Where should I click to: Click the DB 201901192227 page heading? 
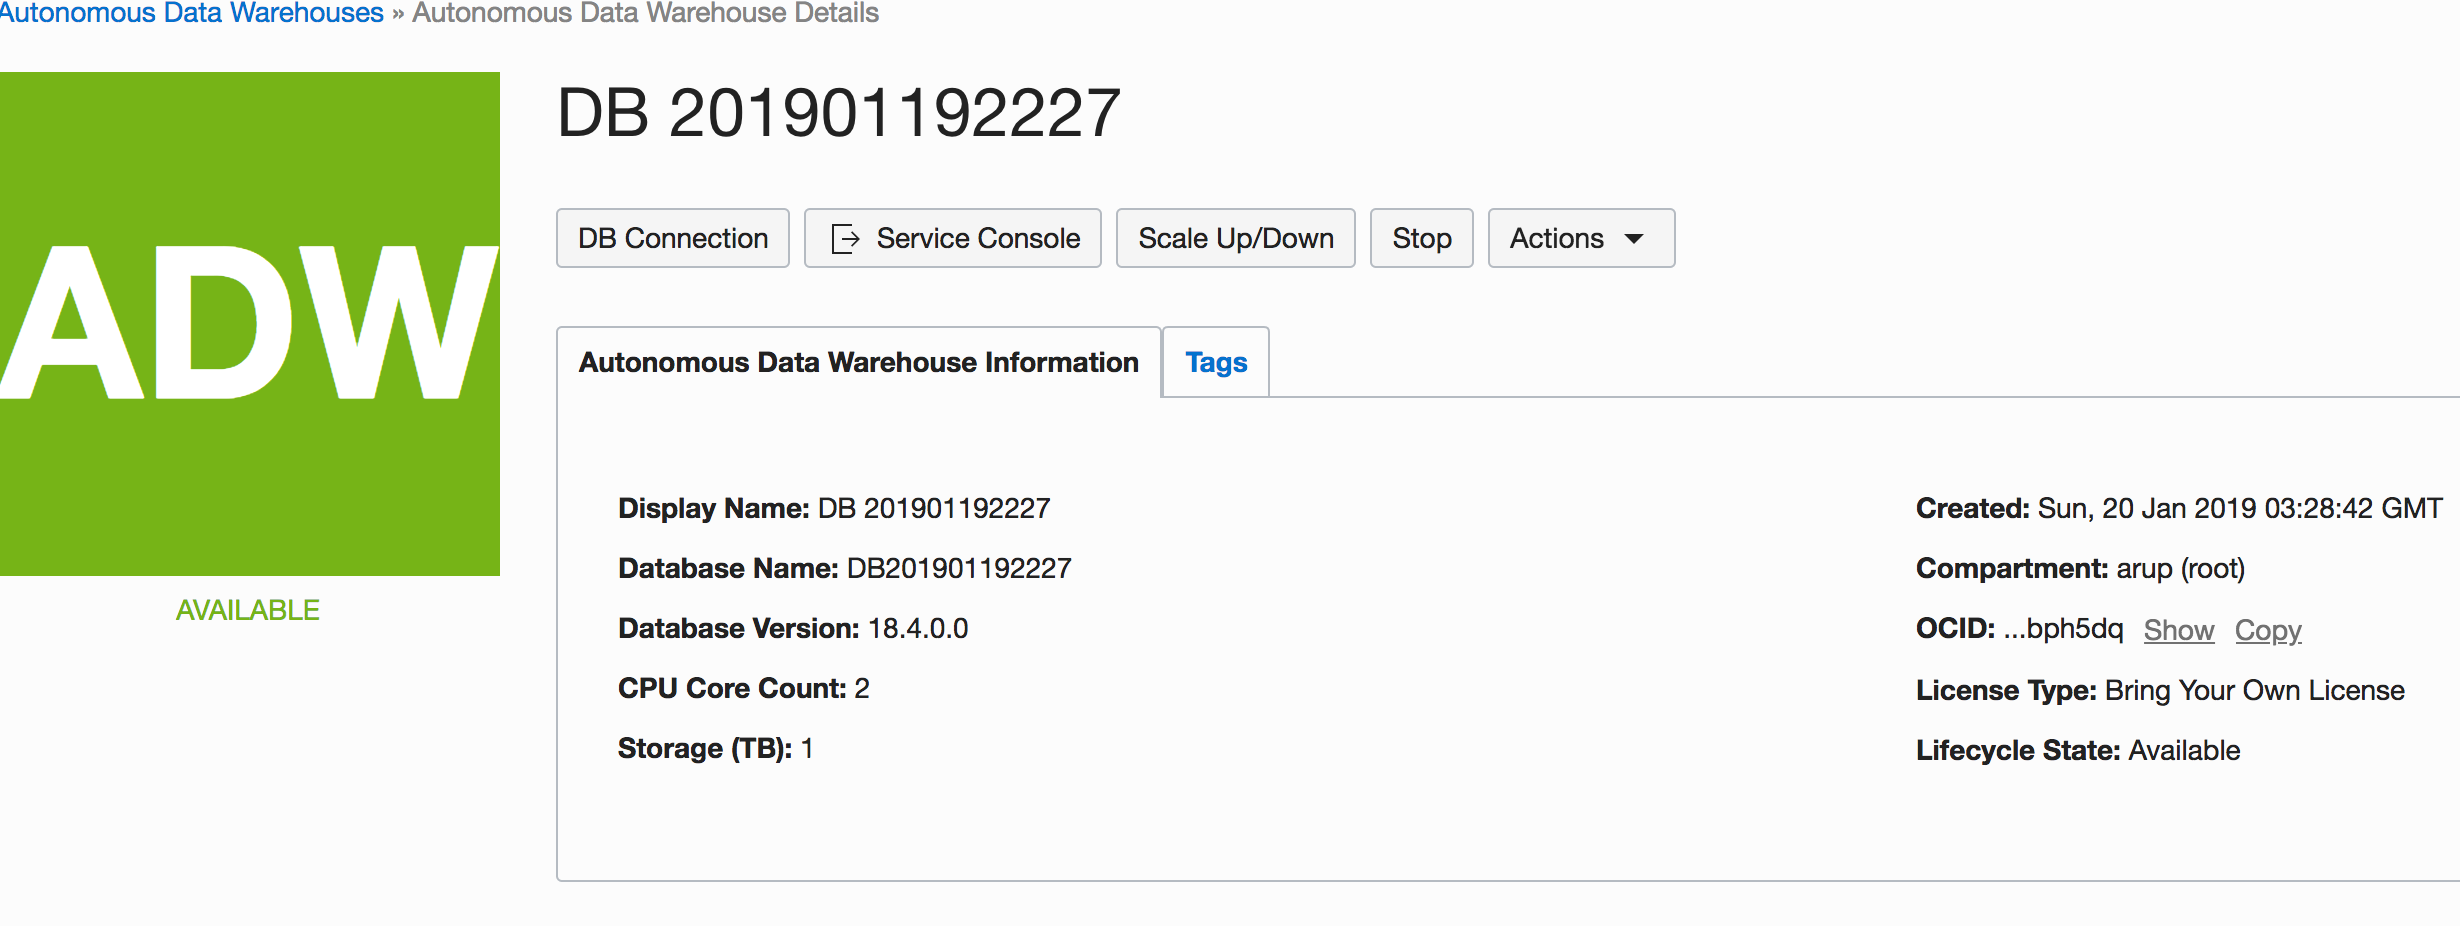(838, 113)
